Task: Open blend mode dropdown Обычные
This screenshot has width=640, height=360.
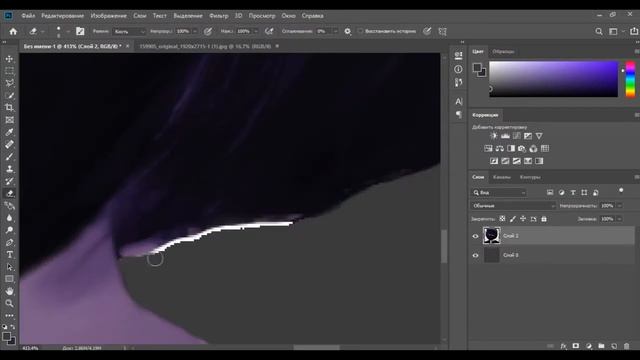Action: [513, 206]
